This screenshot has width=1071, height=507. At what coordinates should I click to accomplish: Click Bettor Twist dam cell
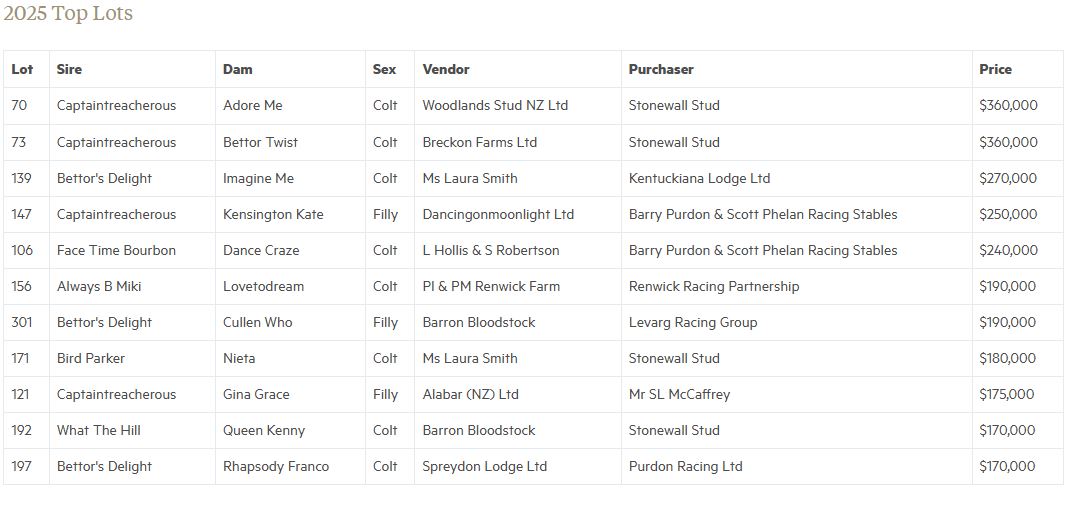[260, 142]
